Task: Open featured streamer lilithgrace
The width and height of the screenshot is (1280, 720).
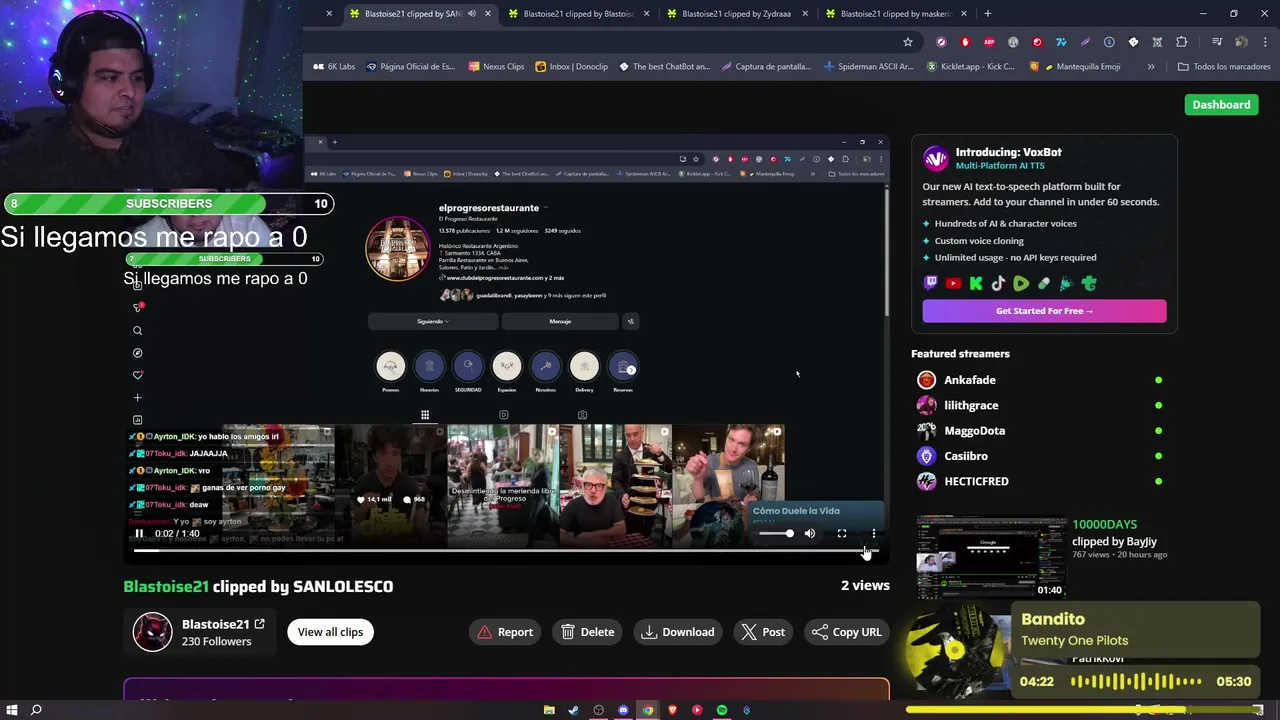Action: [x=971, y=405]
